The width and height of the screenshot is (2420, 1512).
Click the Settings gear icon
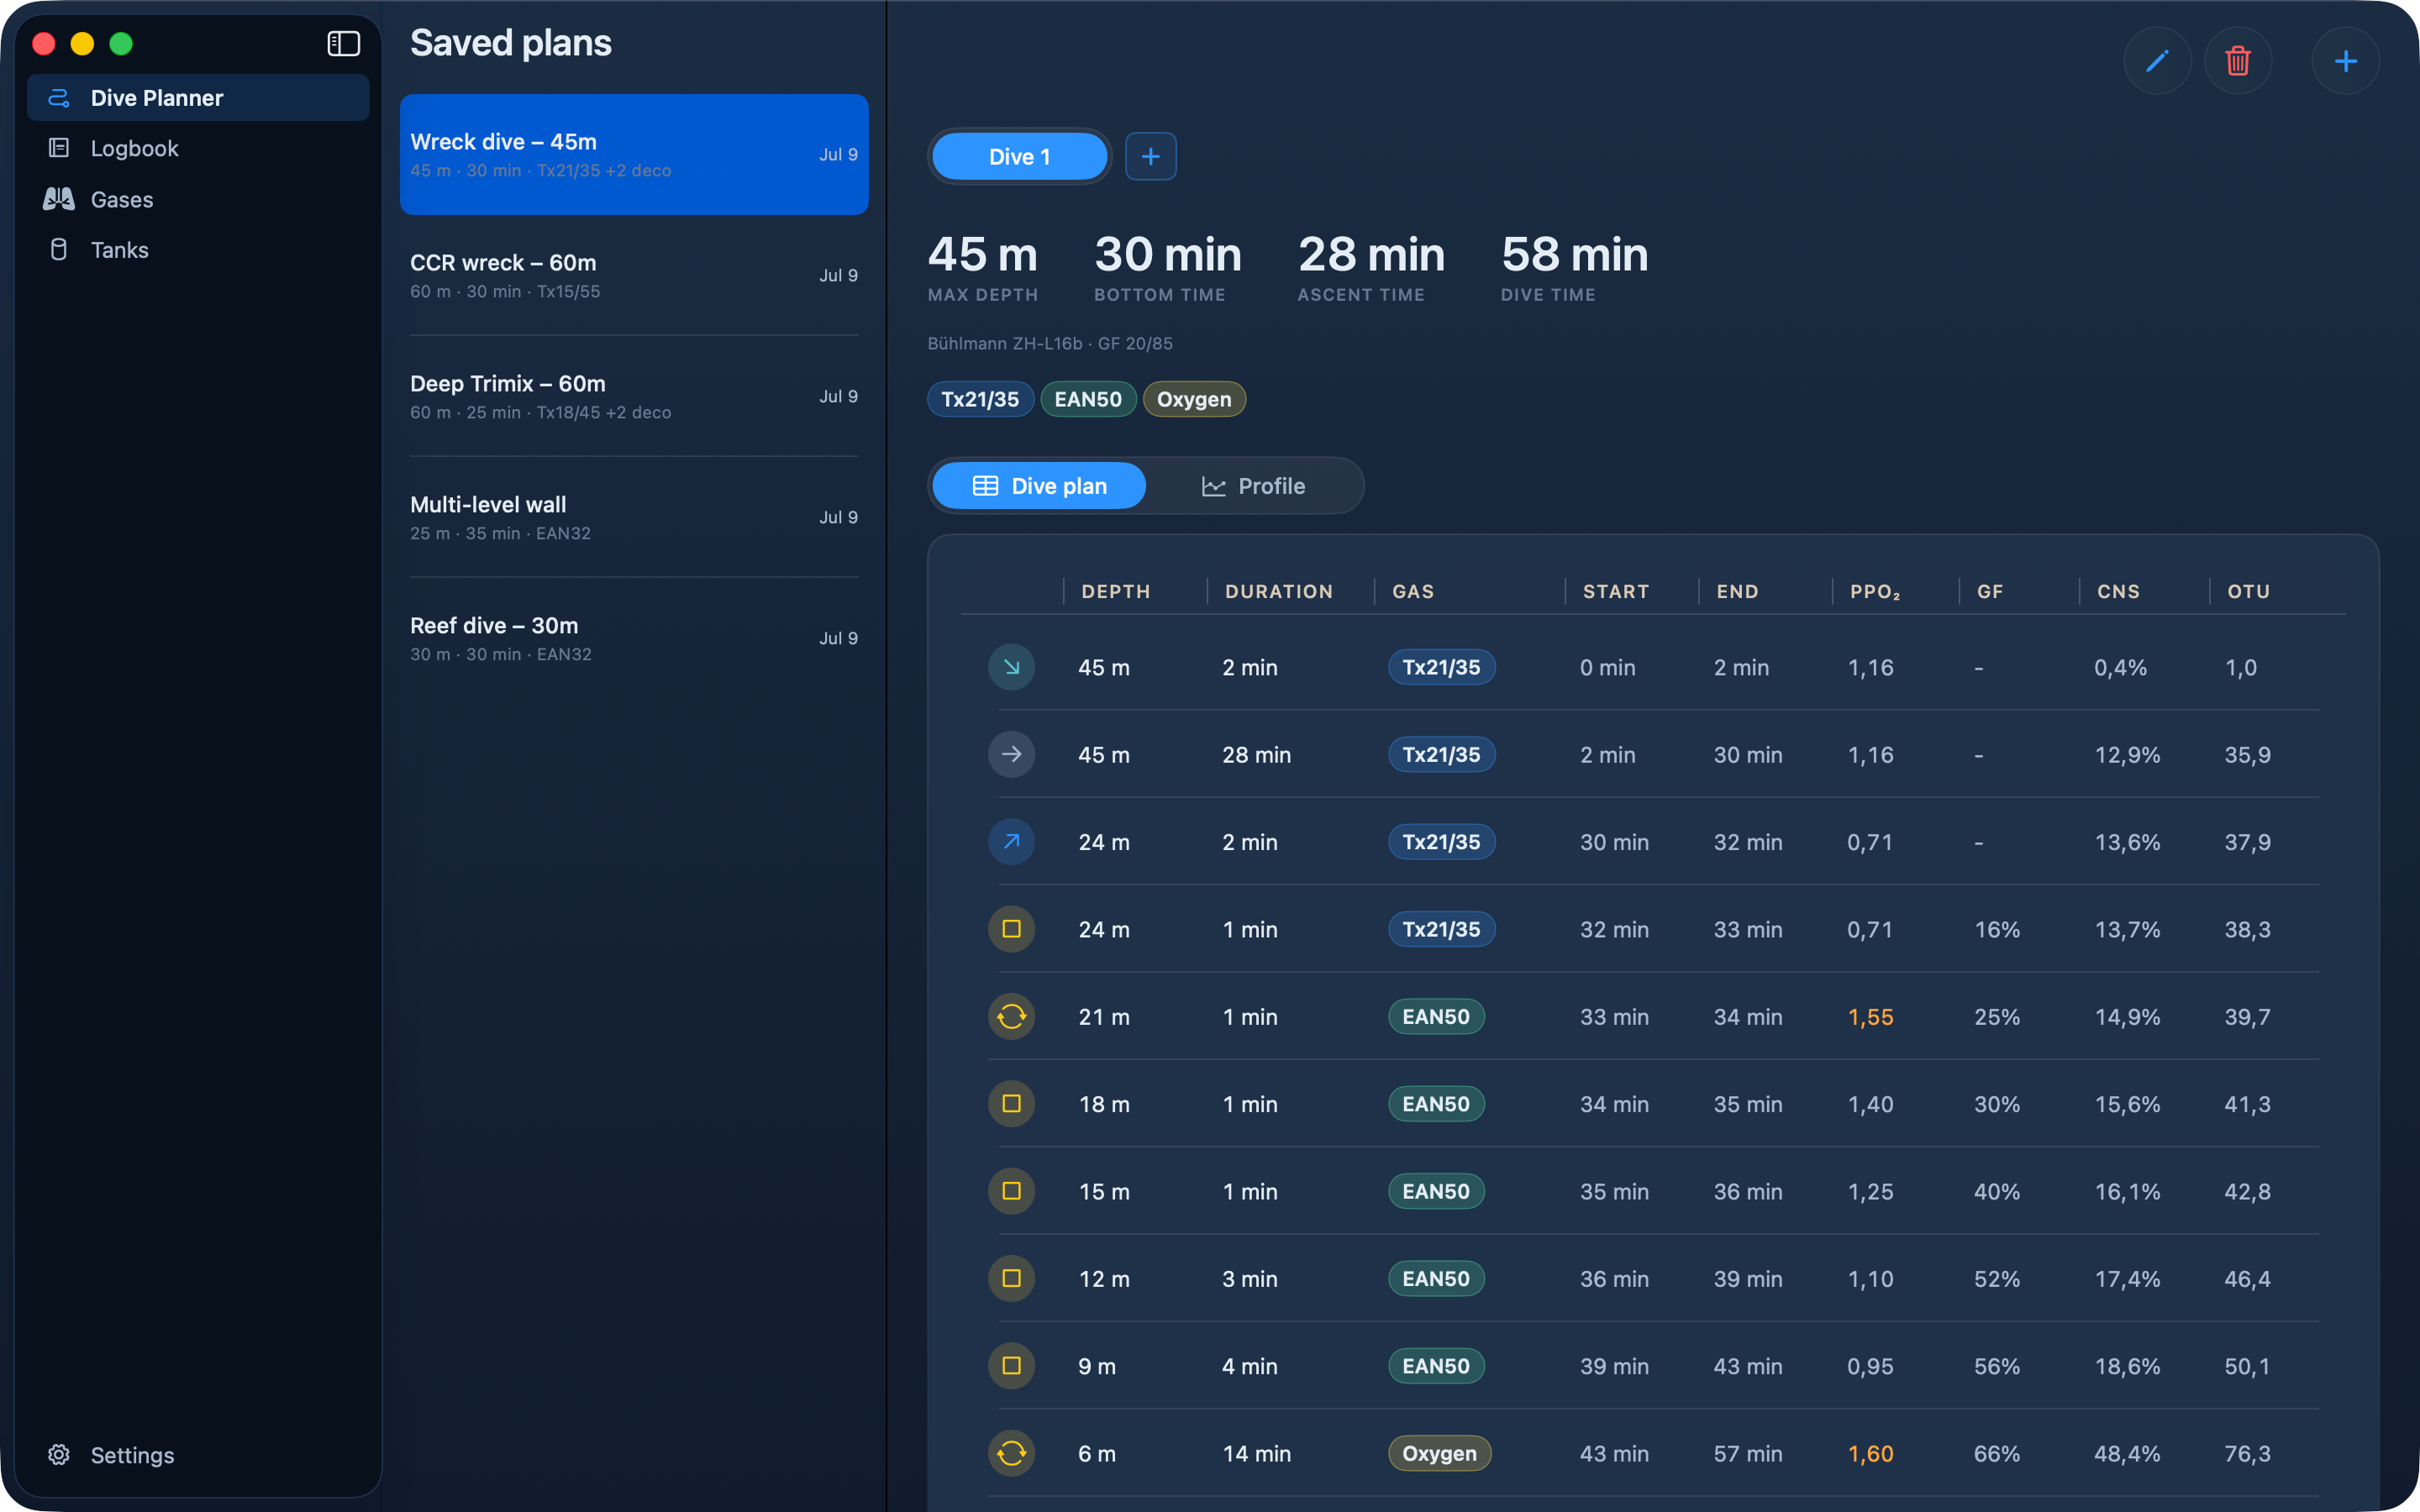click(59, 1454)
